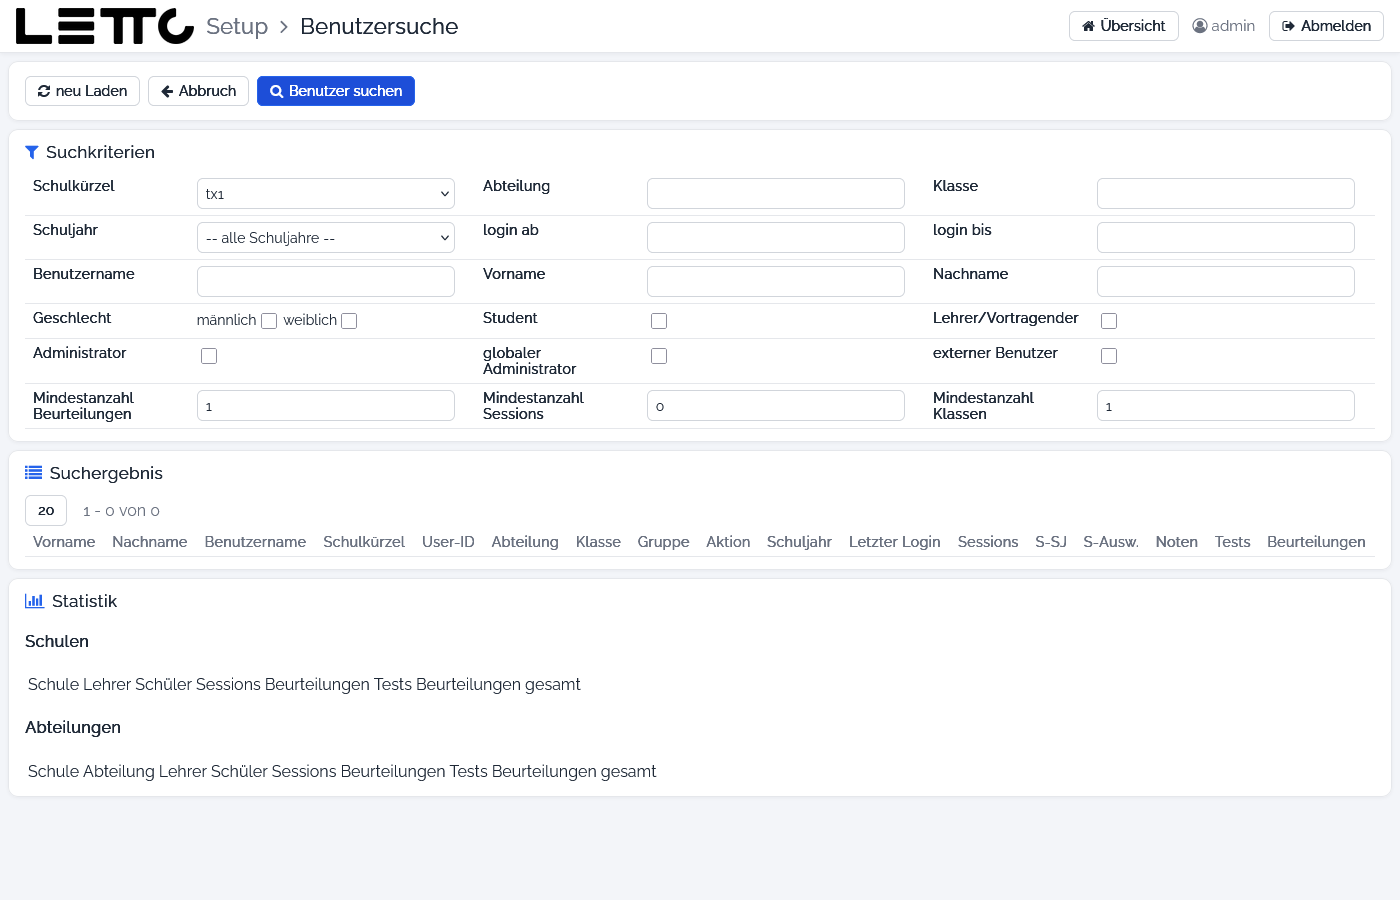Tick the männlich checkbox
This screenshot has width=1400, height=900.
pos(269,321)
